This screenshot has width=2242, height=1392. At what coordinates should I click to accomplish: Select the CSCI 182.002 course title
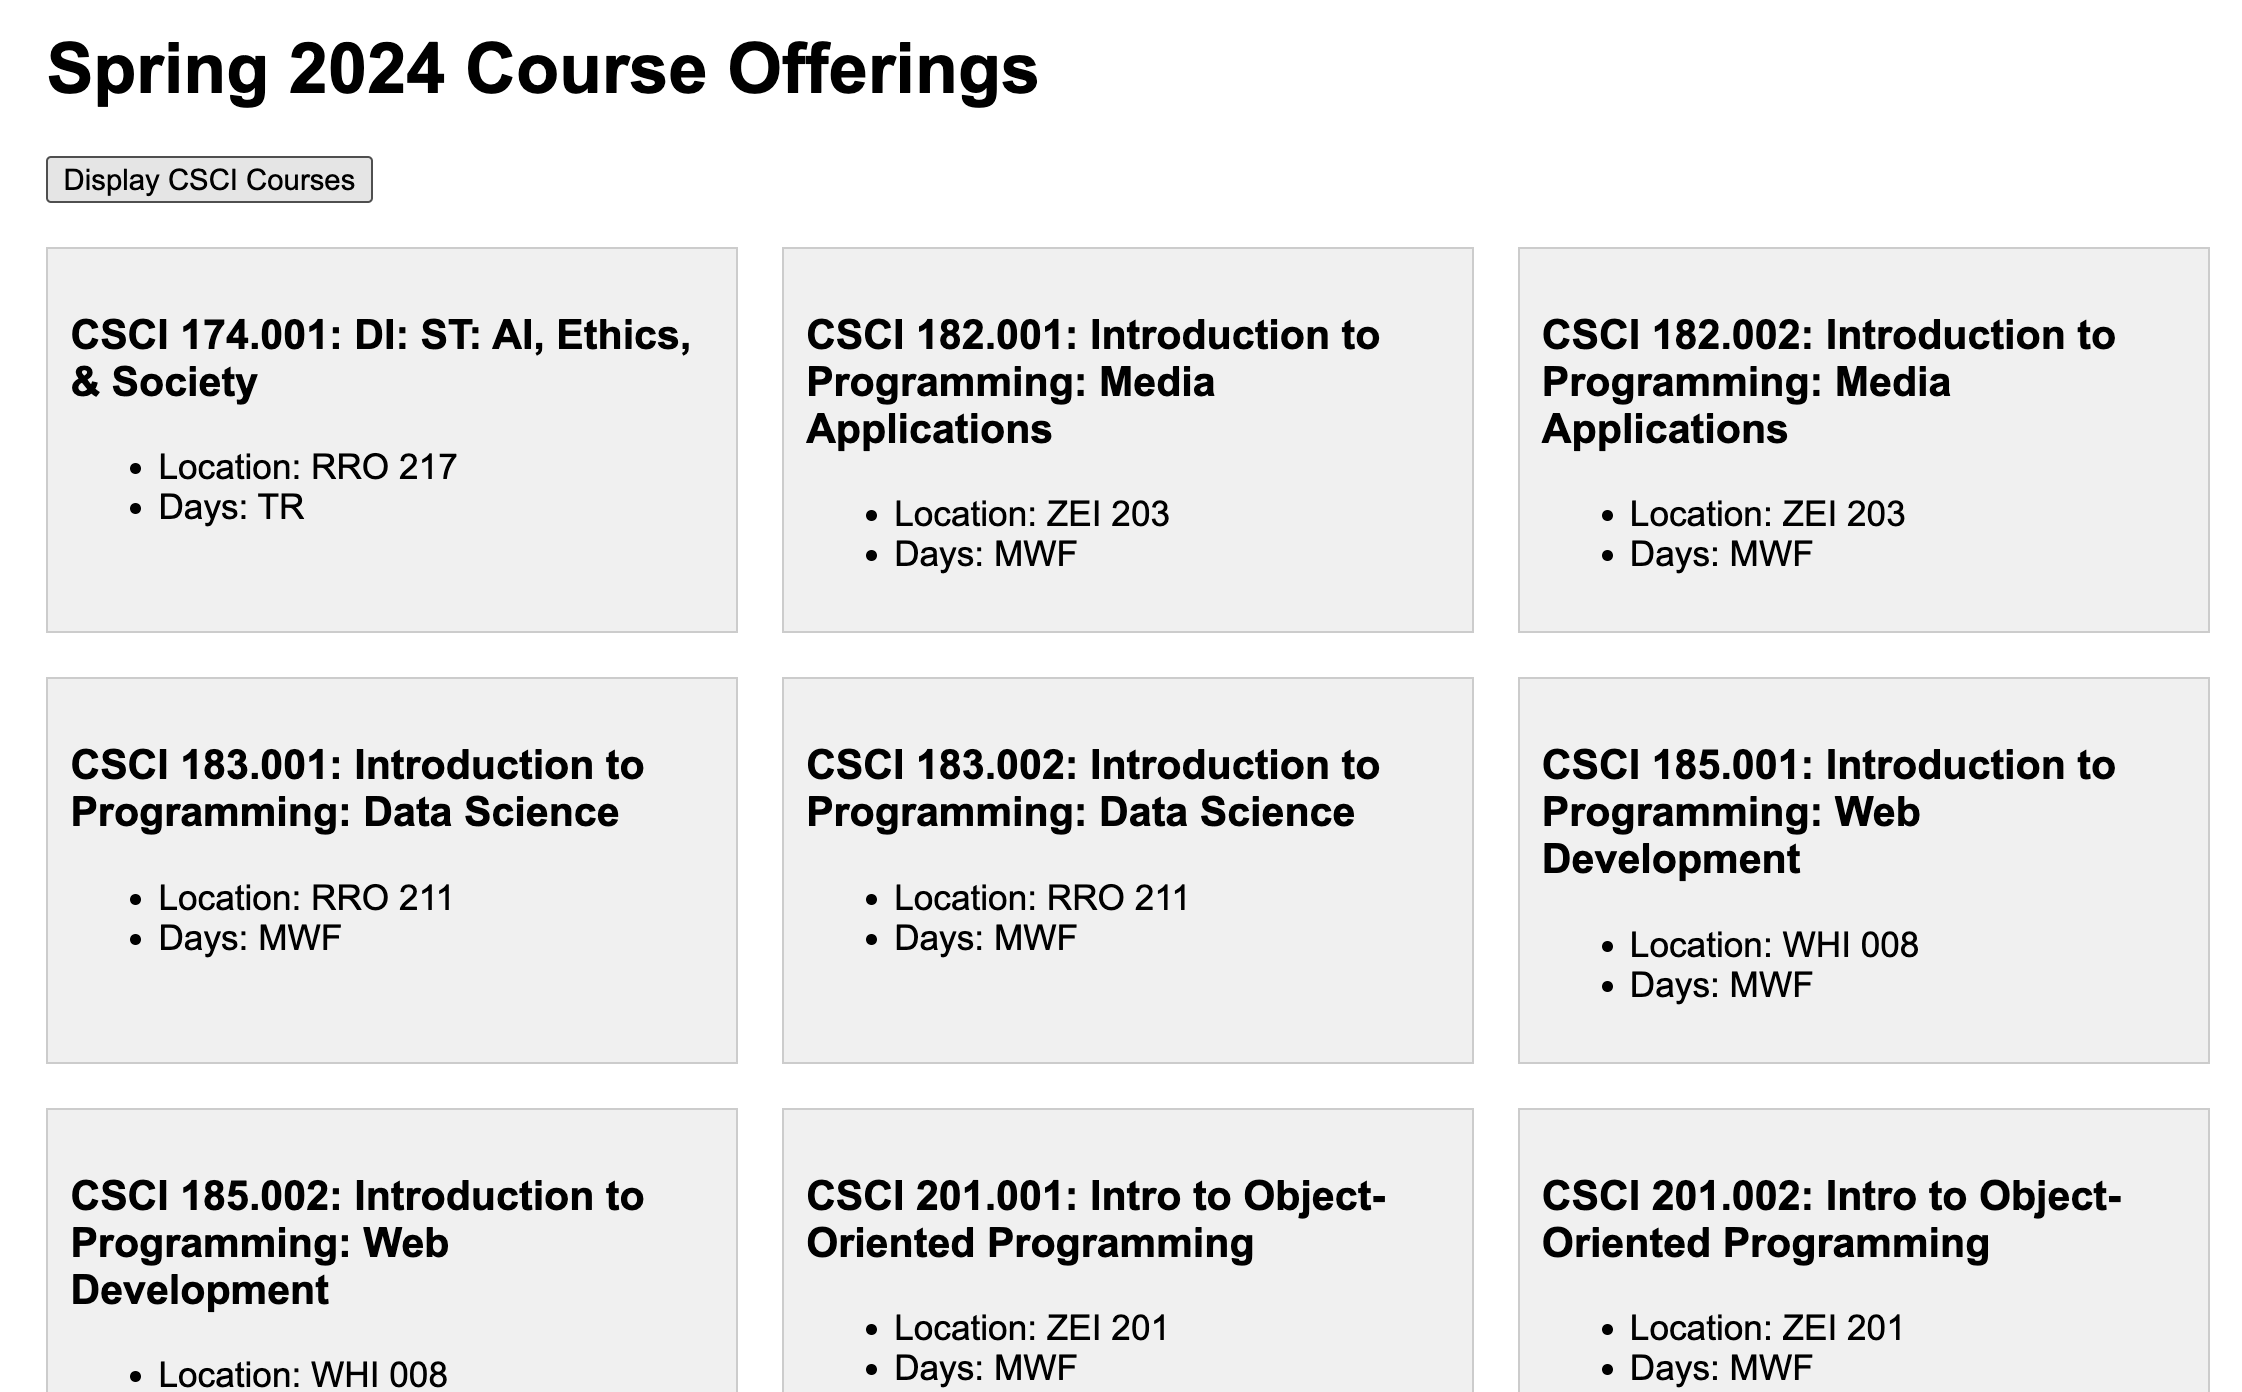[x=1828, y=382]
